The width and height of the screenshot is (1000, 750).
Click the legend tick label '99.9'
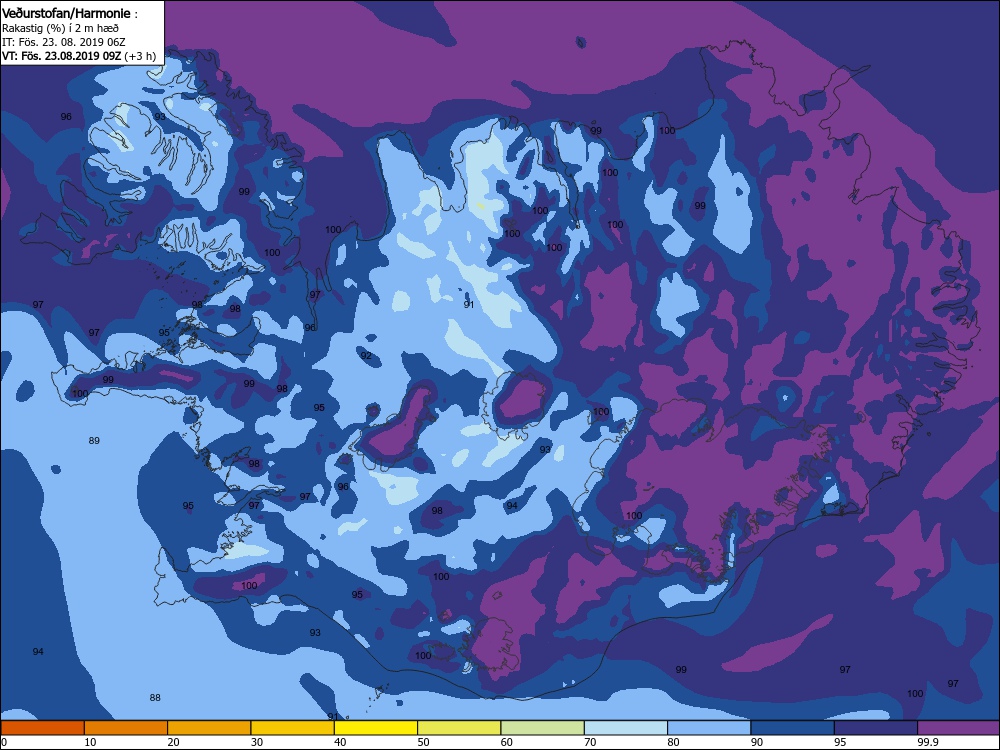[927, 742]
